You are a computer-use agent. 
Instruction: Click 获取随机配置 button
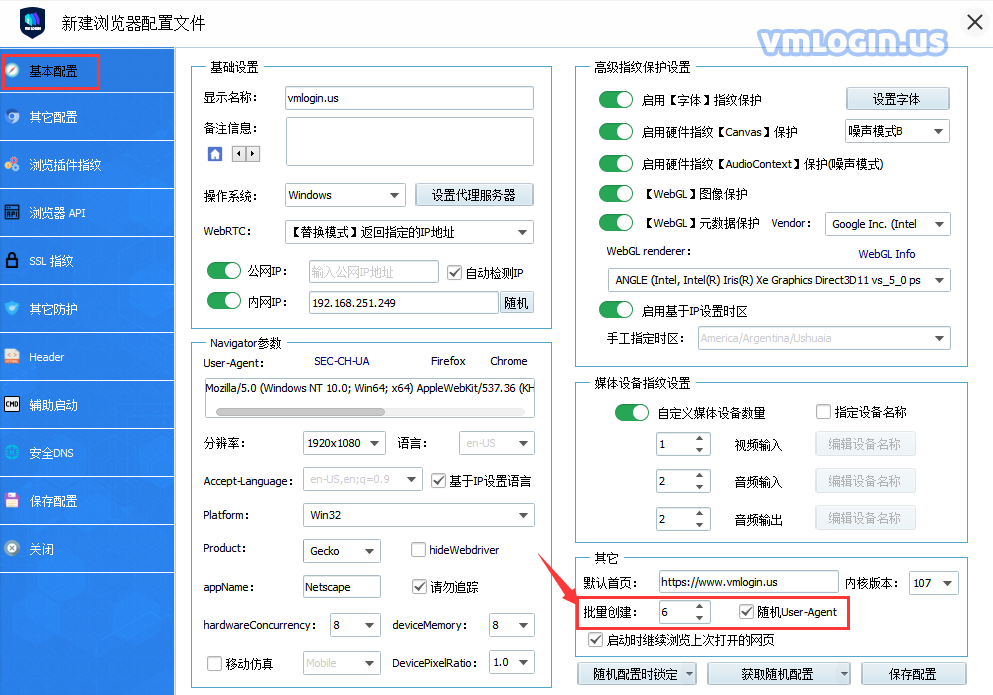(778, 674)
